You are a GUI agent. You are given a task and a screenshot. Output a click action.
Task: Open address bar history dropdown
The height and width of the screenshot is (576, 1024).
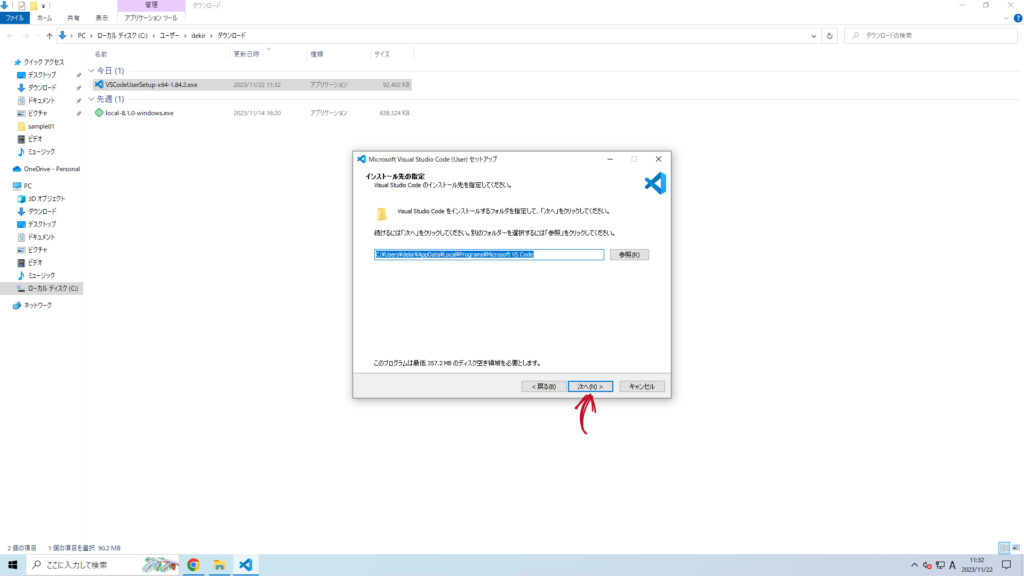[813, 36]
